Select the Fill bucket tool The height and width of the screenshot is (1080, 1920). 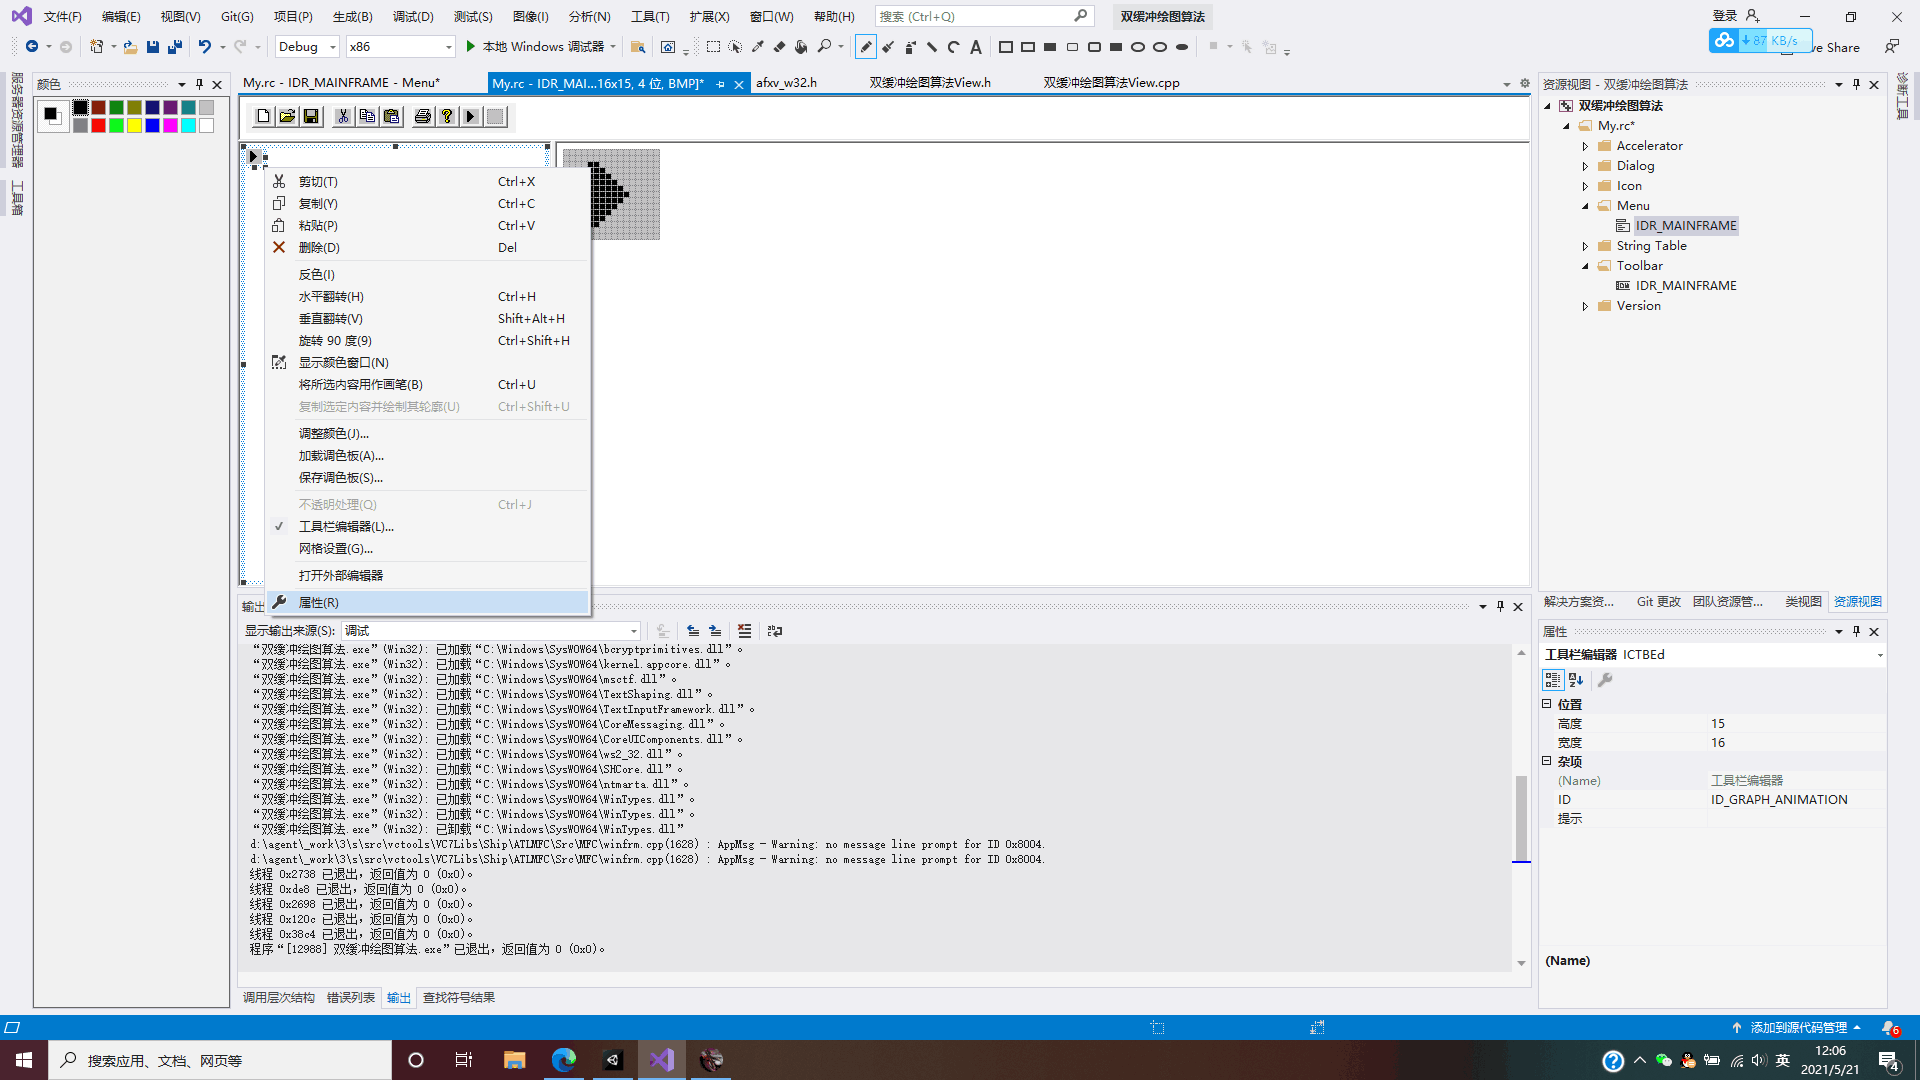point(801,47)
